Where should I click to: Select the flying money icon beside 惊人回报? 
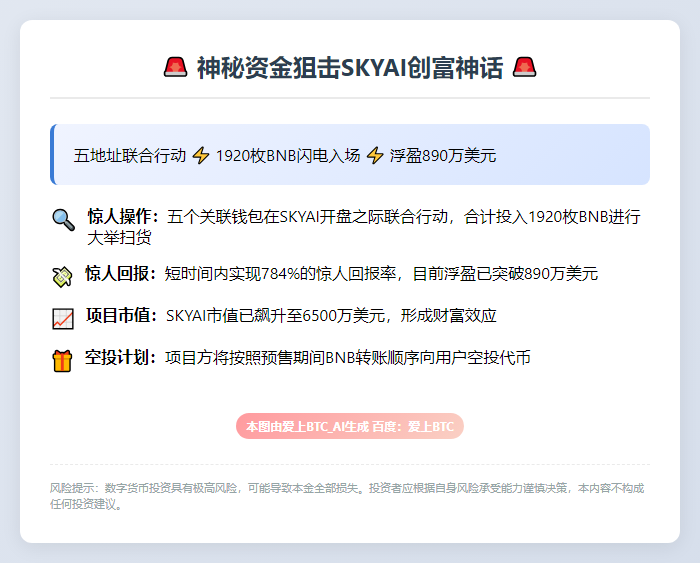coord(63,275)
